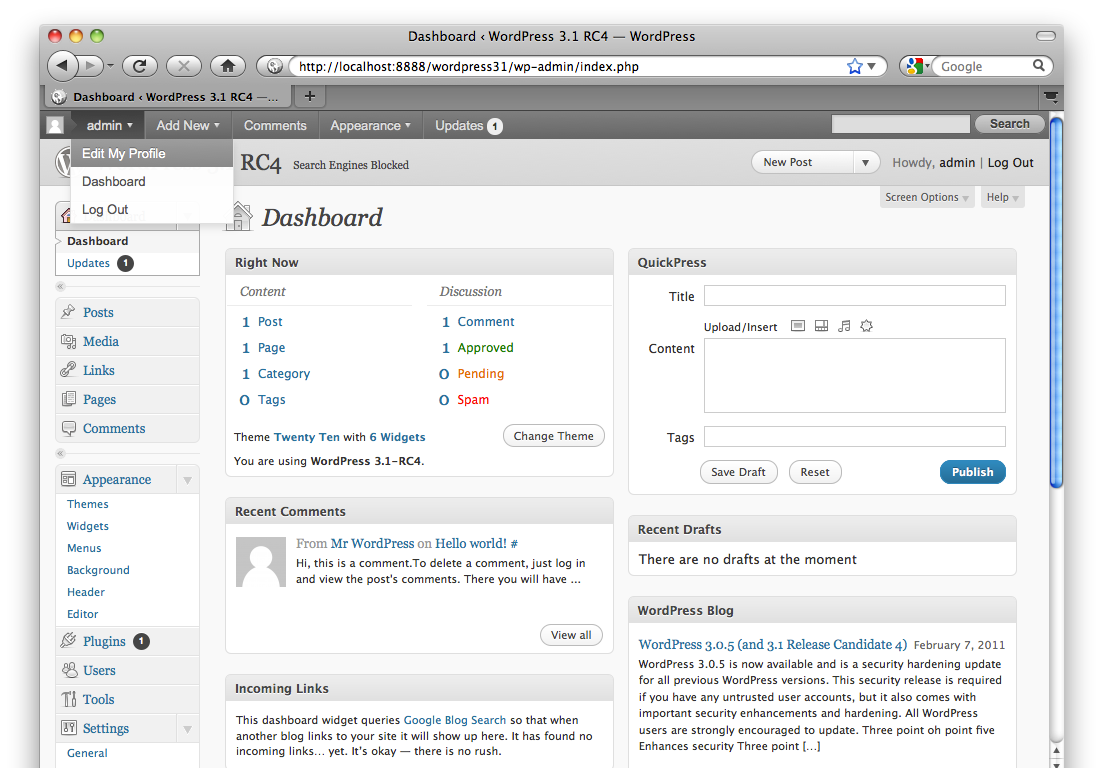Collapse the Settings sidebar submenu arrow

tap(187, 729)
